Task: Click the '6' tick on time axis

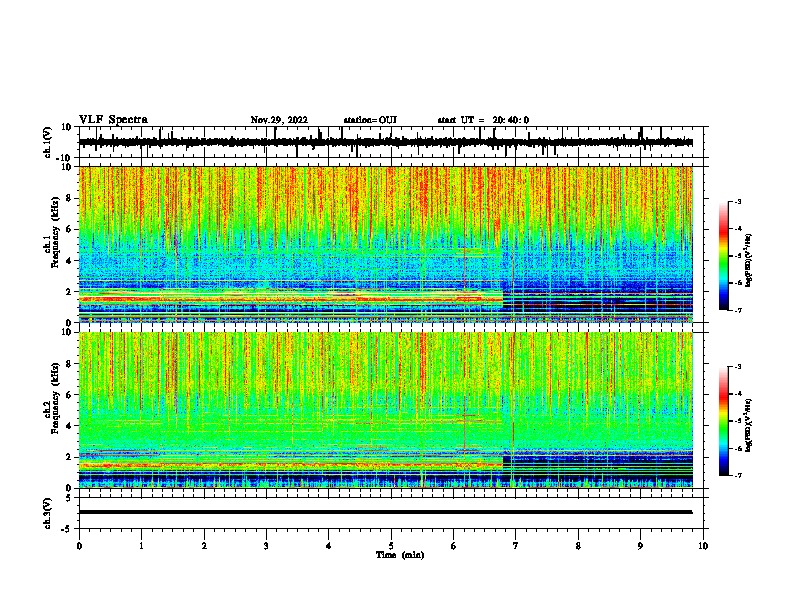Action: [453, 546]
